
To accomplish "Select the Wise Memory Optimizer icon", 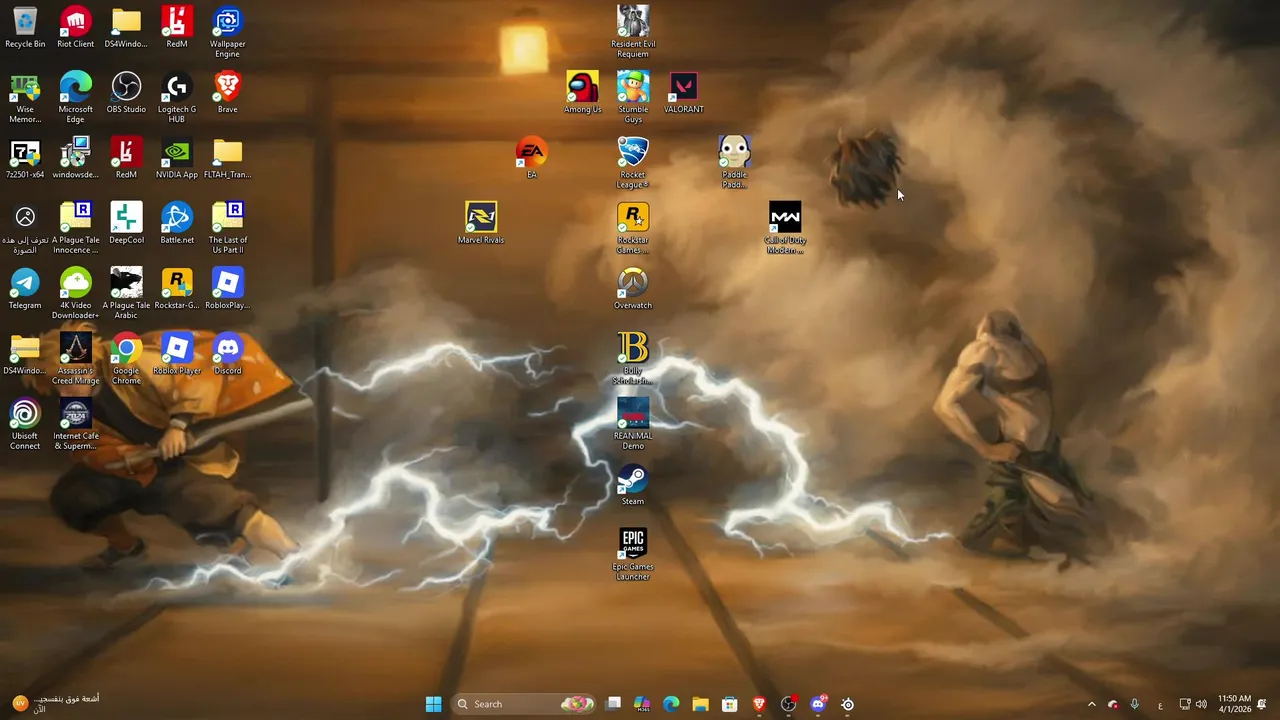I will pos(25,98).
